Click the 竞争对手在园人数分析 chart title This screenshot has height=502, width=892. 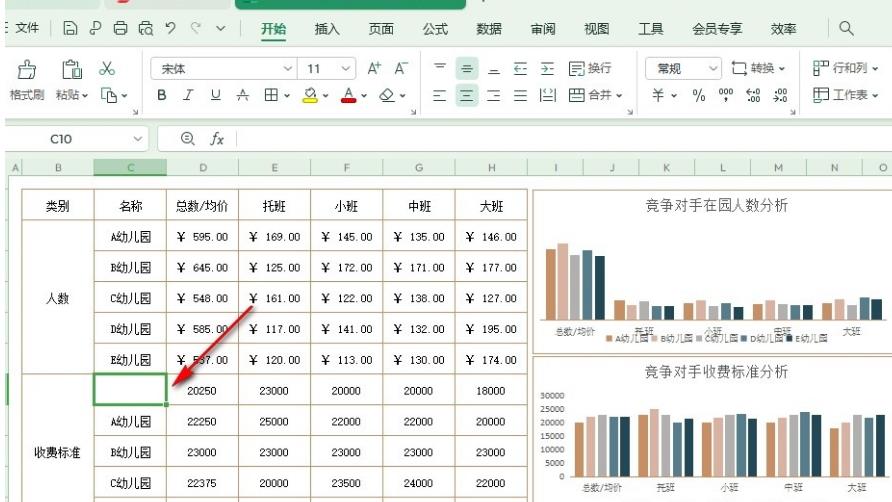716,205
